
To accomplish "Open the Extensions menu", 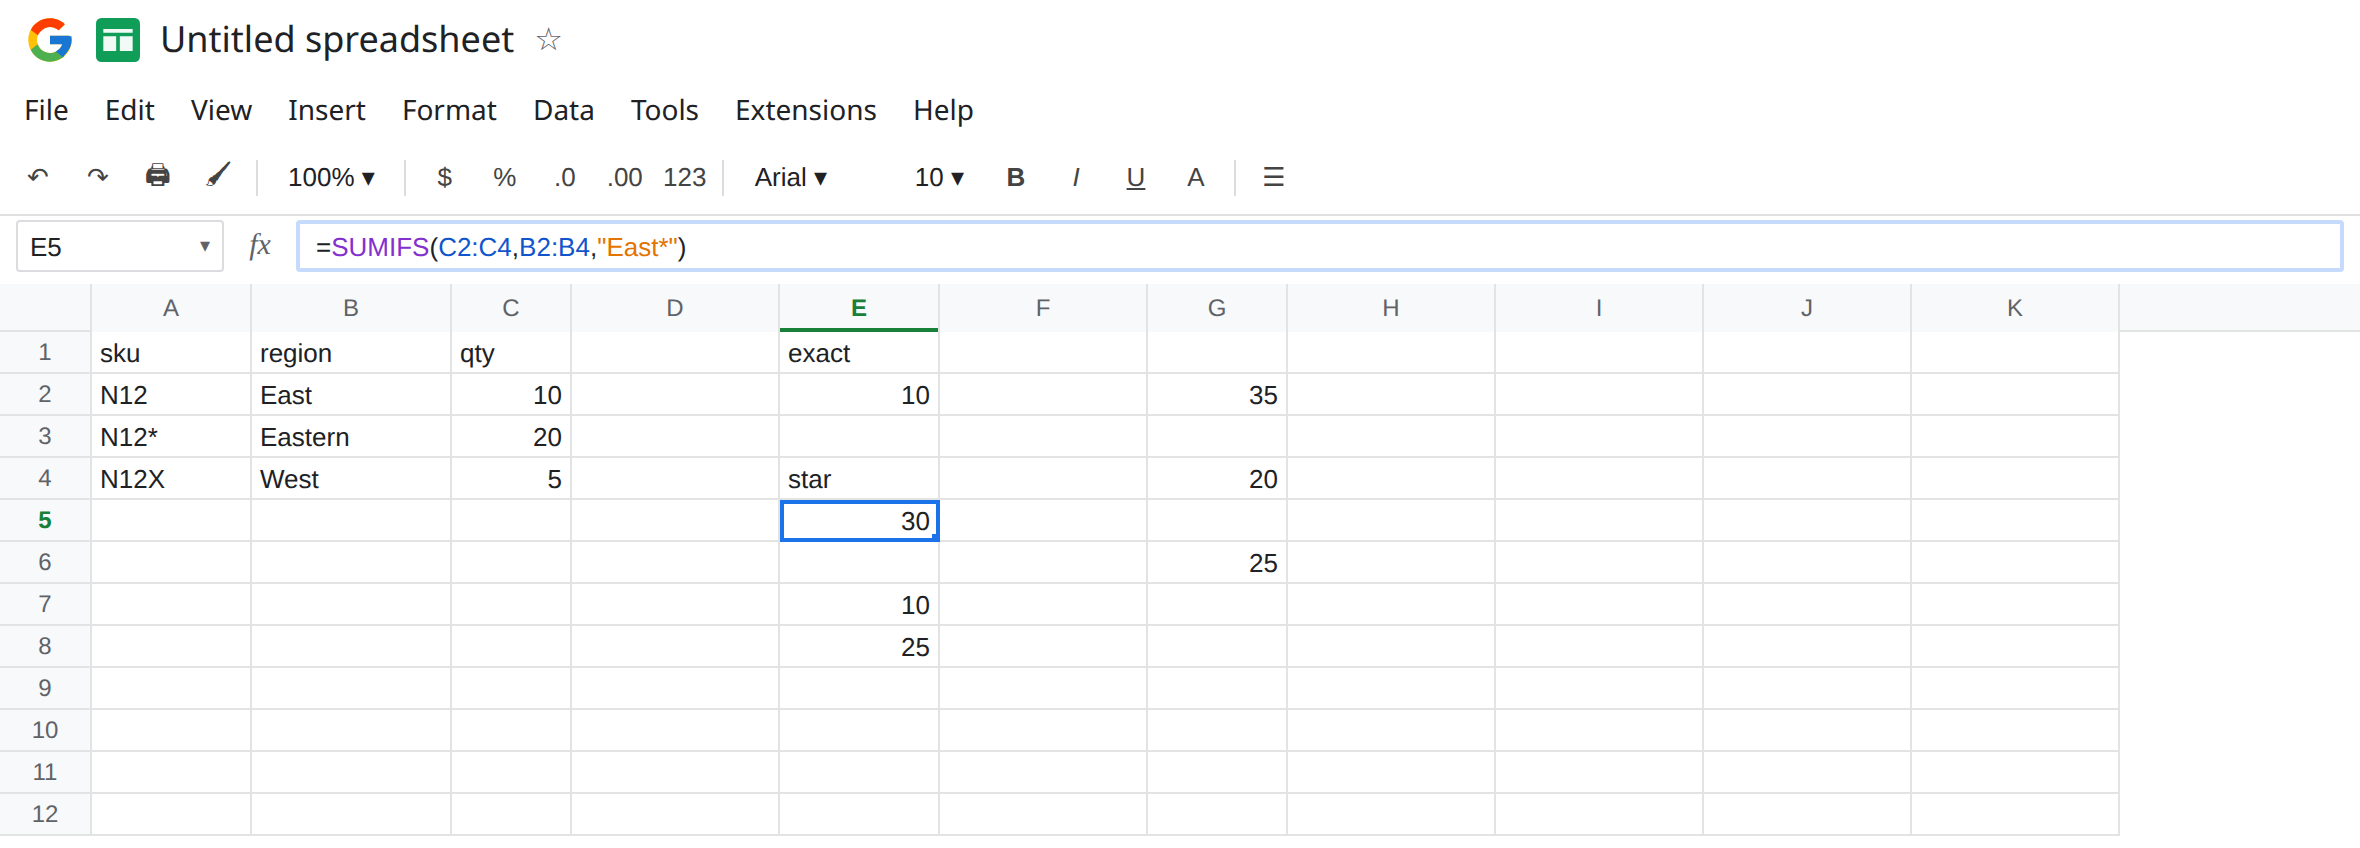I will [x=805, y=110].
